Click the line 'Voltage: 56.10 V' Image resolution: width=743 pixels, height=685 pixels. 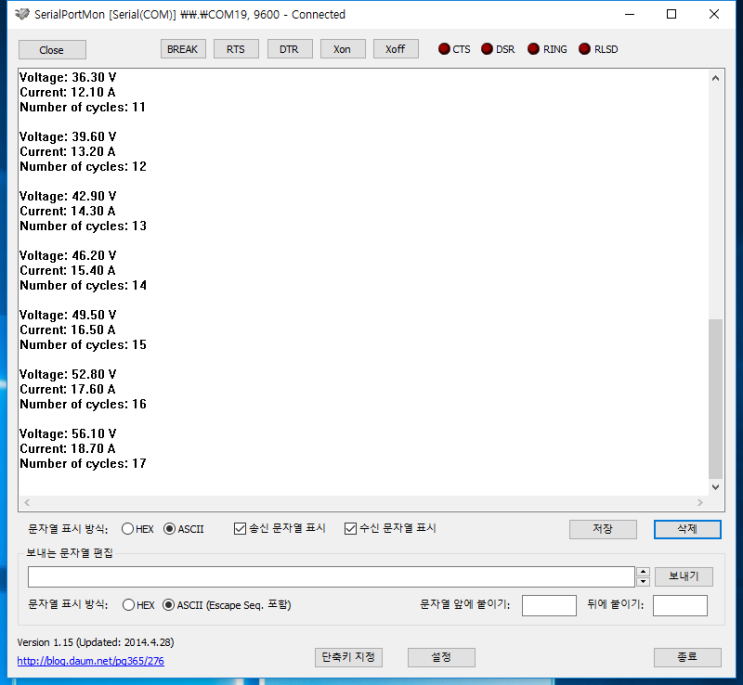pos(68,434)
